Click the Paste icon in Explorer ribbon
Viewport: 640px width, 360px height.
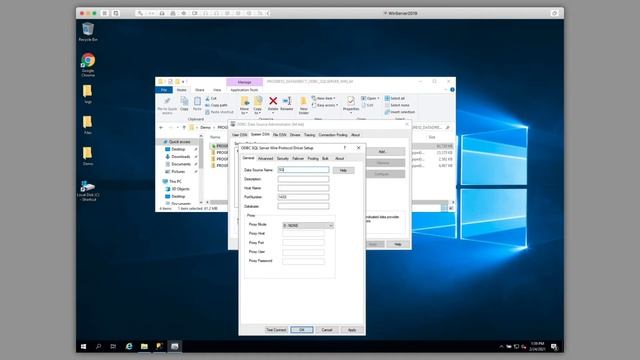(x=197, y=104)
